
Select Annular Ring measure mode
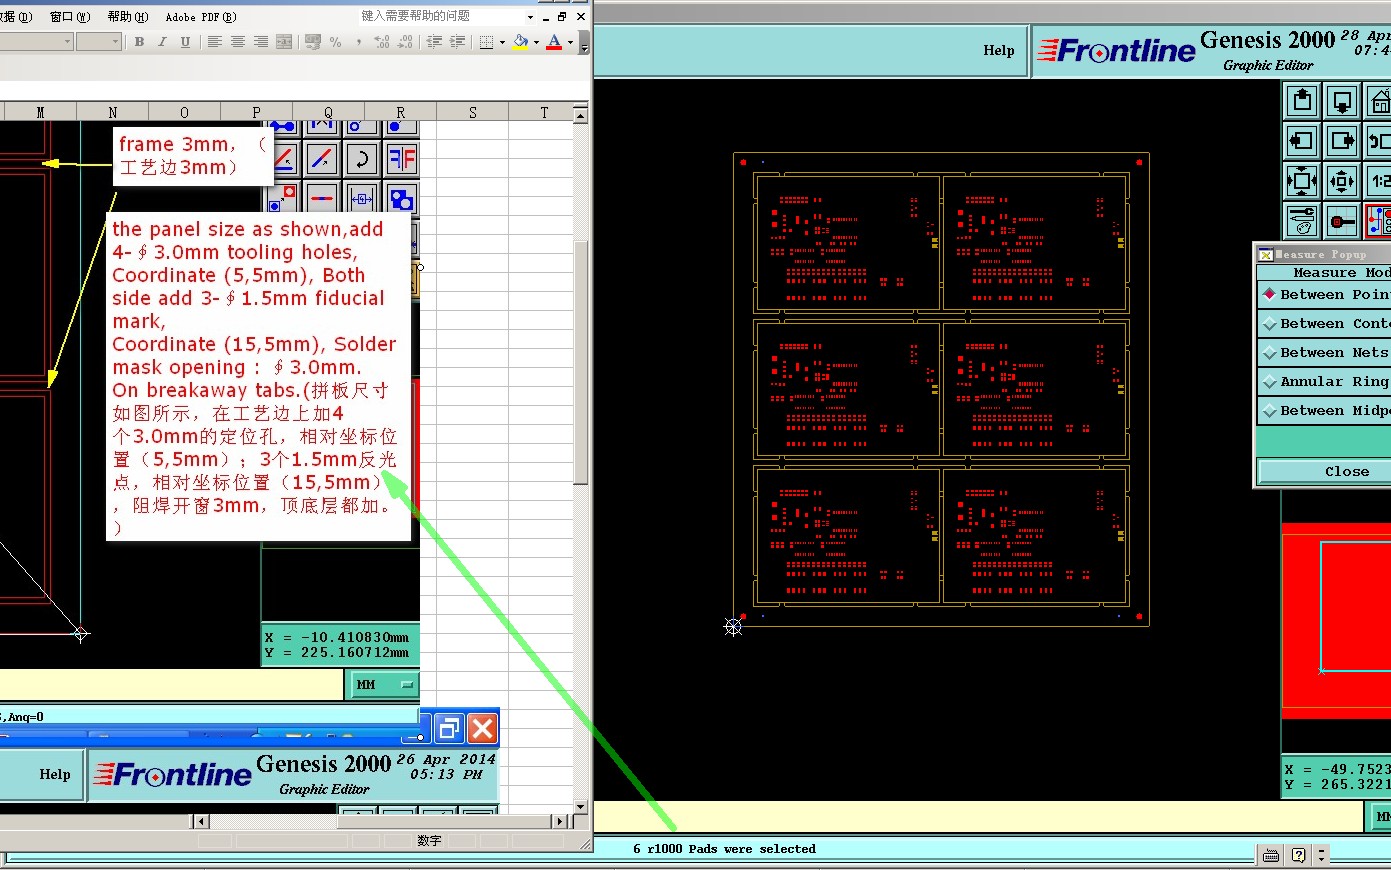1324,381
